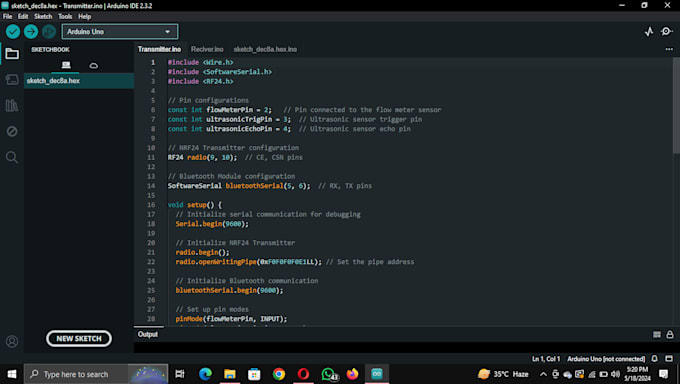Open File Explorer from the taskbar
680x384 pixels.
click(x=229, y=374)
